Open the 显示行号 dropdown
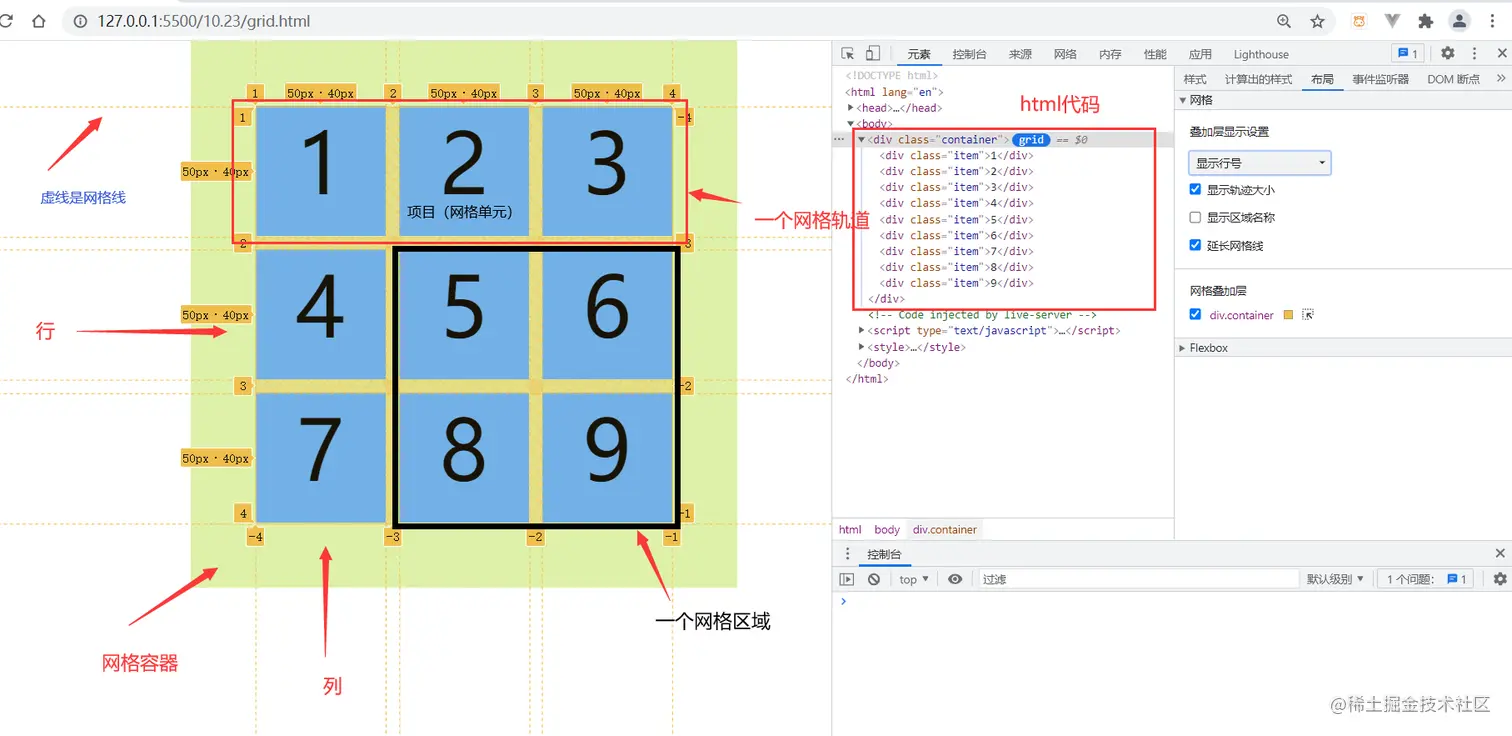 pyautogui.click(x=1260, y=163)
